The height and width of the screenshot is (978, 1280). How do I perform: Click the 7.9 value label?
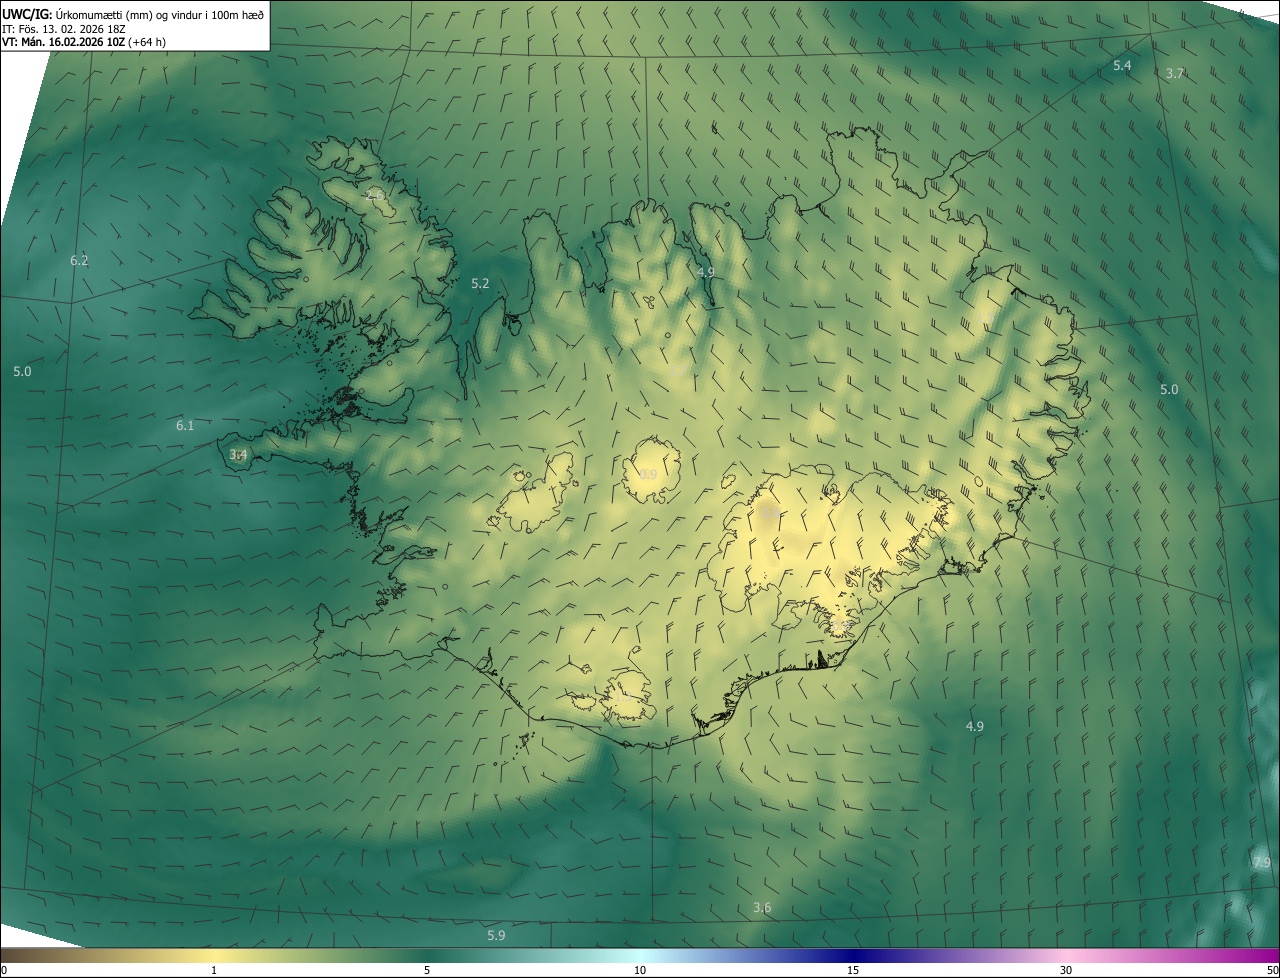pos(1262,863)
